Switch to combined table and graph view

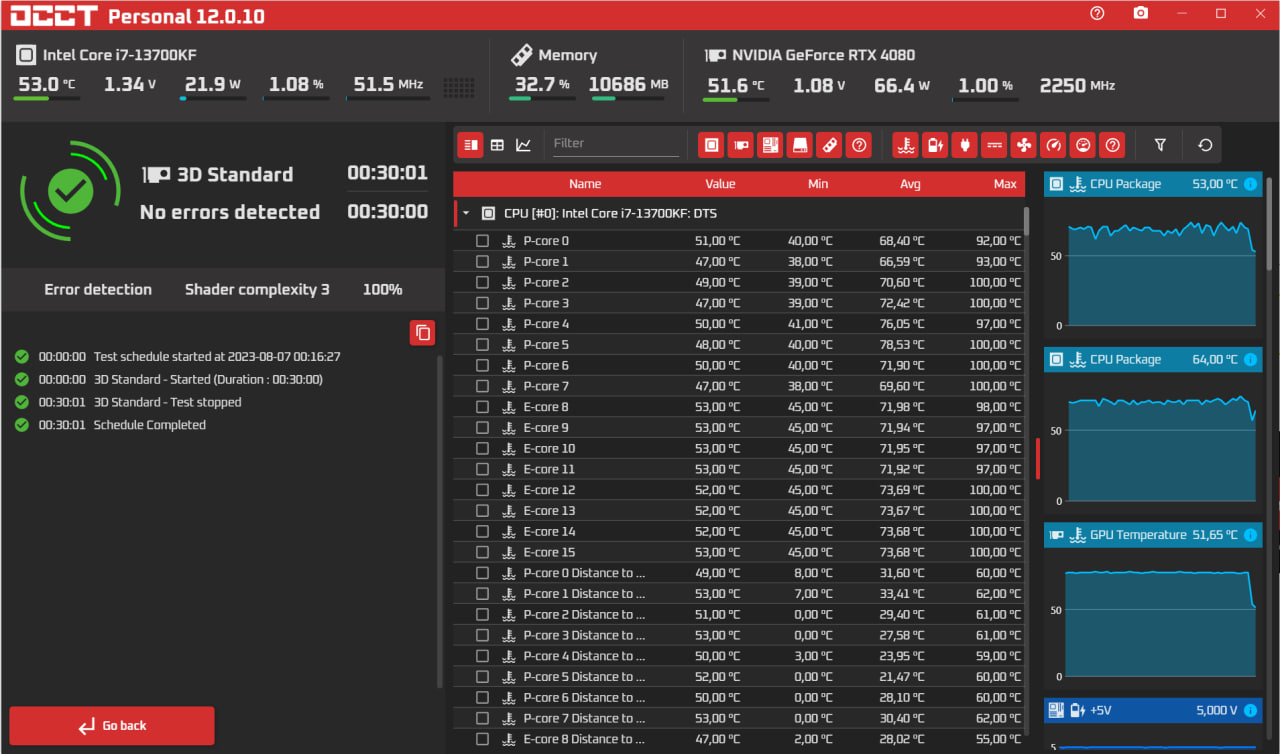471,145
